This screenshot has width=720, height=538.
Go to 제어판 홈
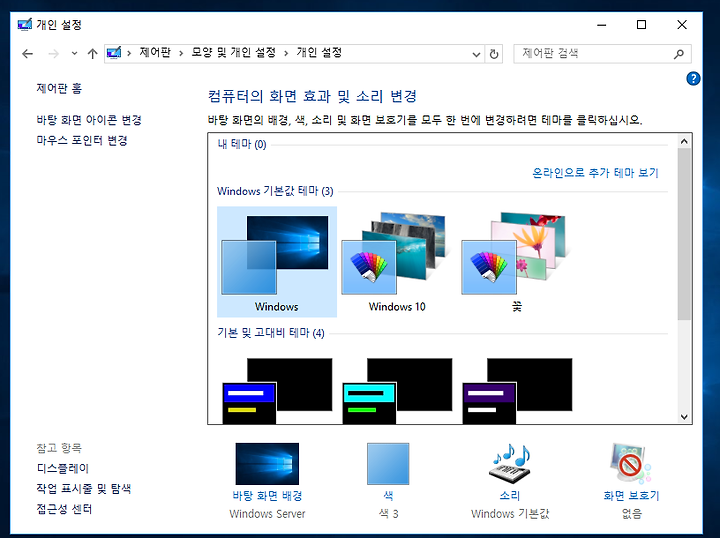tap(59, 88)
